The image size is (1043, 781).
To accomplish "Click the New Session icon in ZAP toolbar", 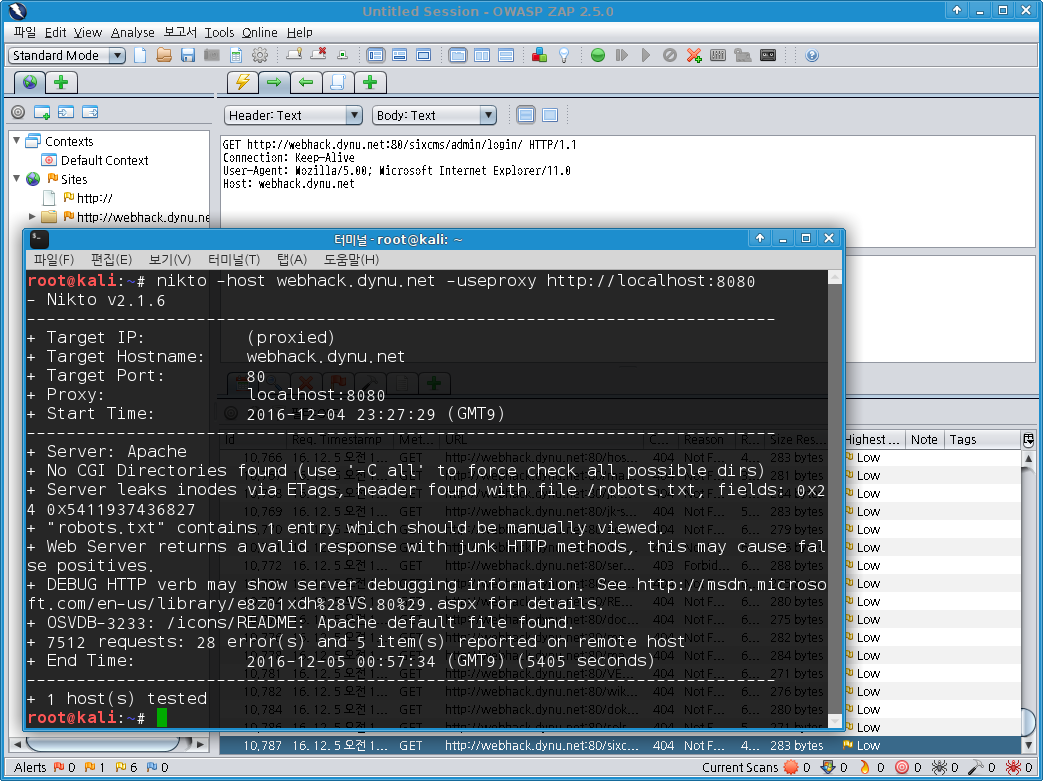I will (140, 55).
